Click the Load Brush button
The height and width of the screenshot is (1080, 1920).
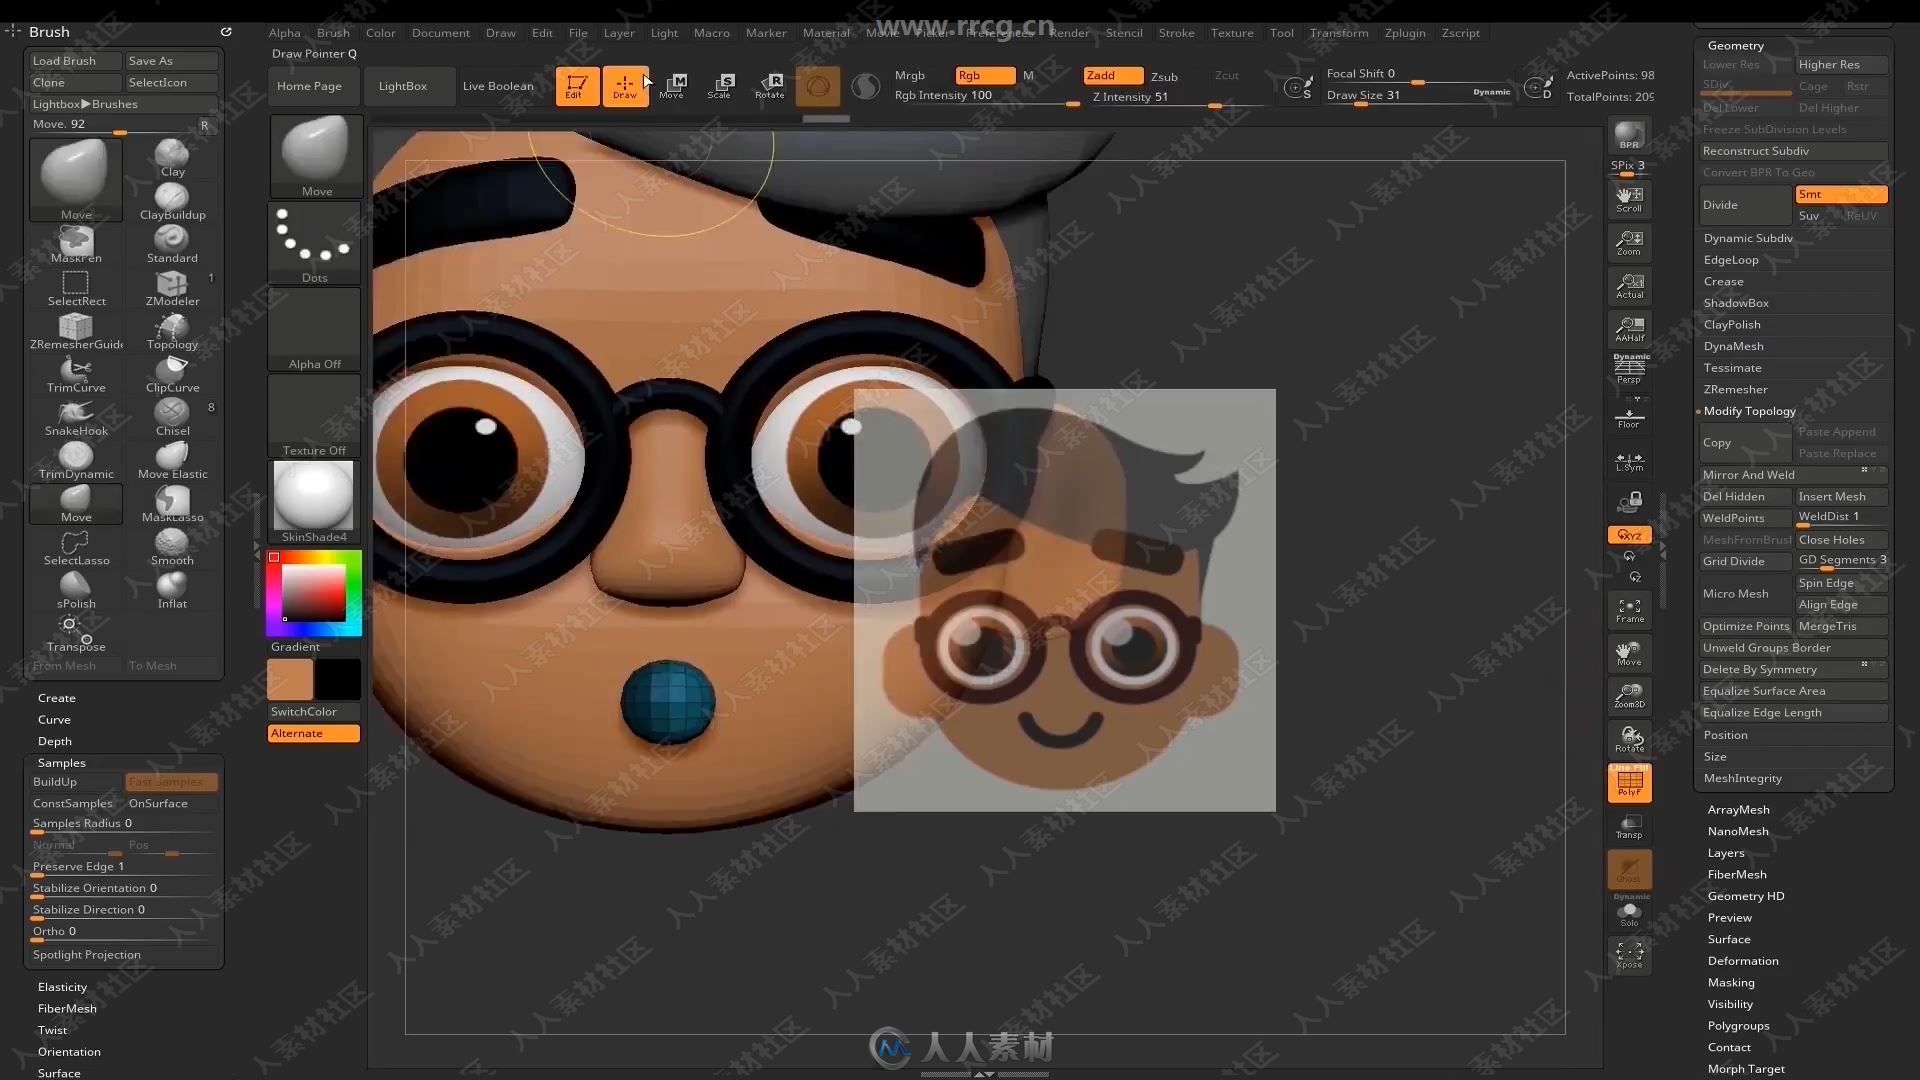click(75, 61)
